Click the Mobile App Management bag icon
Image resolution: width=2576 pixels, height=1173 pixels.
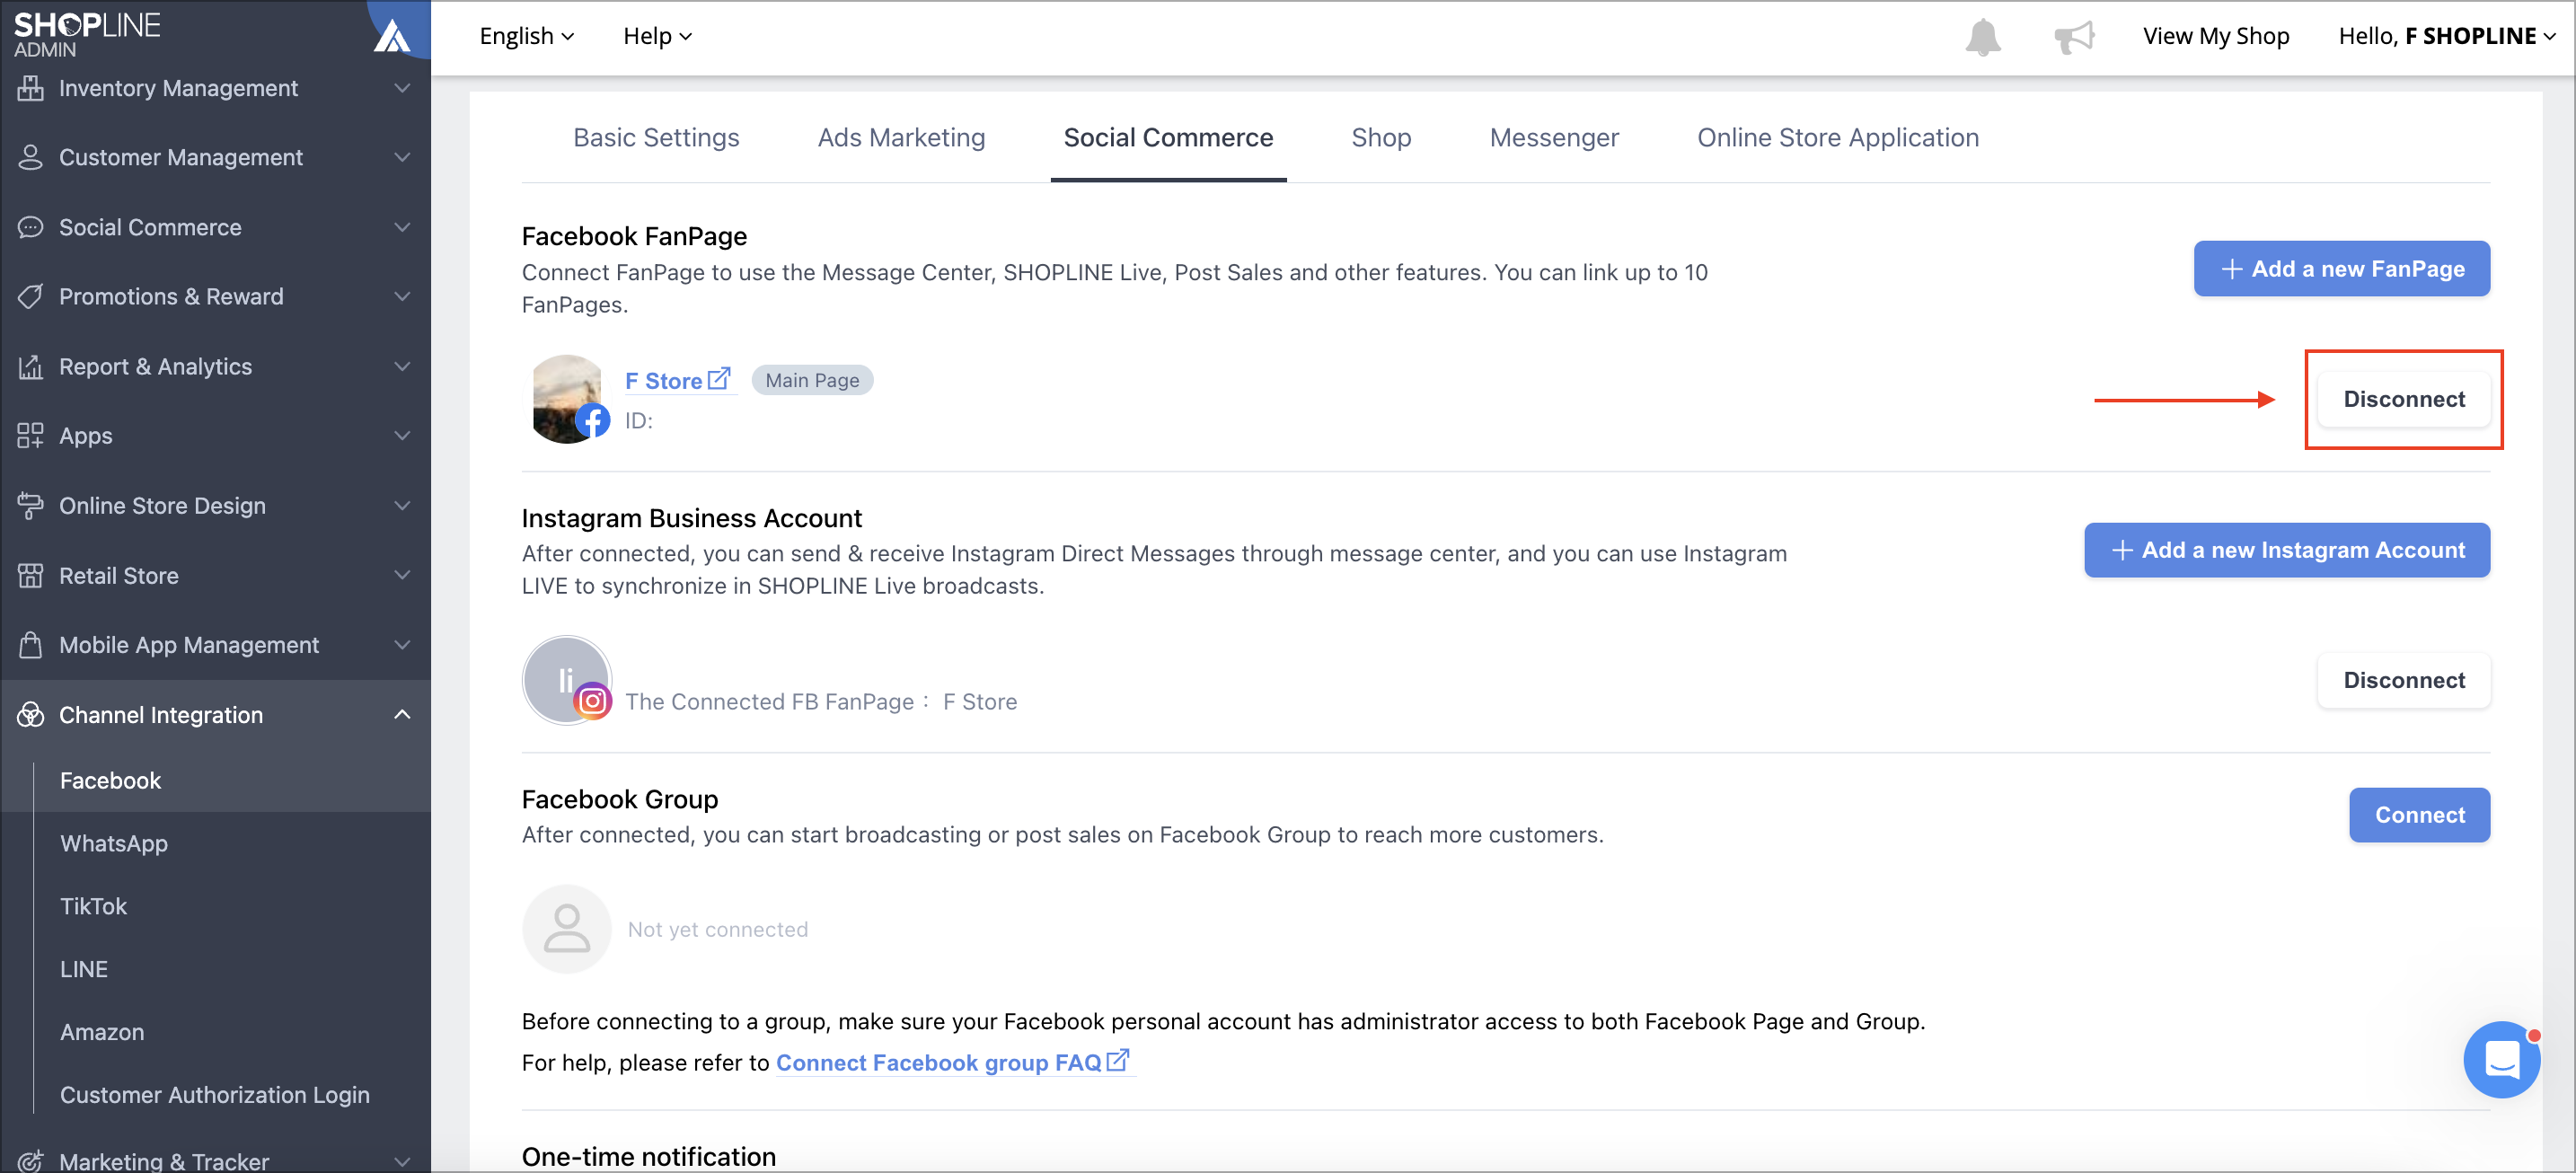pos(31,644)
